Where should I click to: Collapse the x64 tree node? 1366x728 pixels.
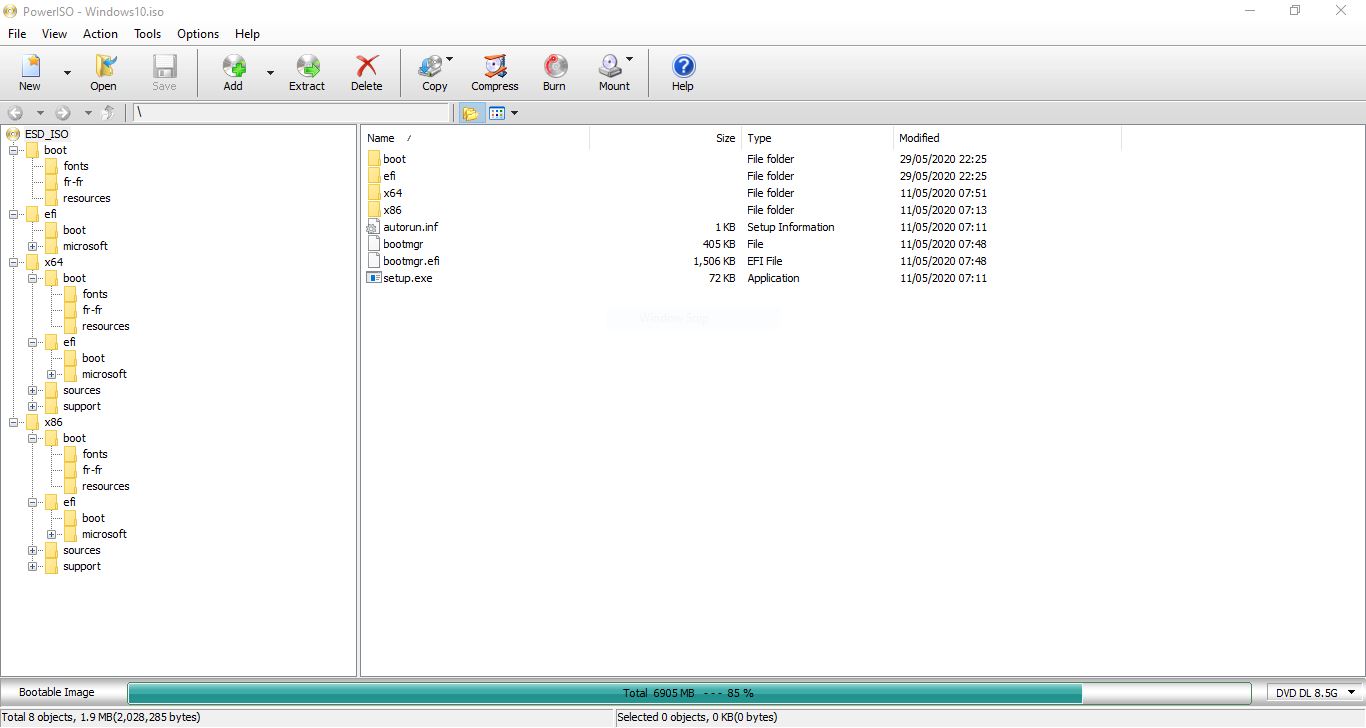(x=14, y=262)
